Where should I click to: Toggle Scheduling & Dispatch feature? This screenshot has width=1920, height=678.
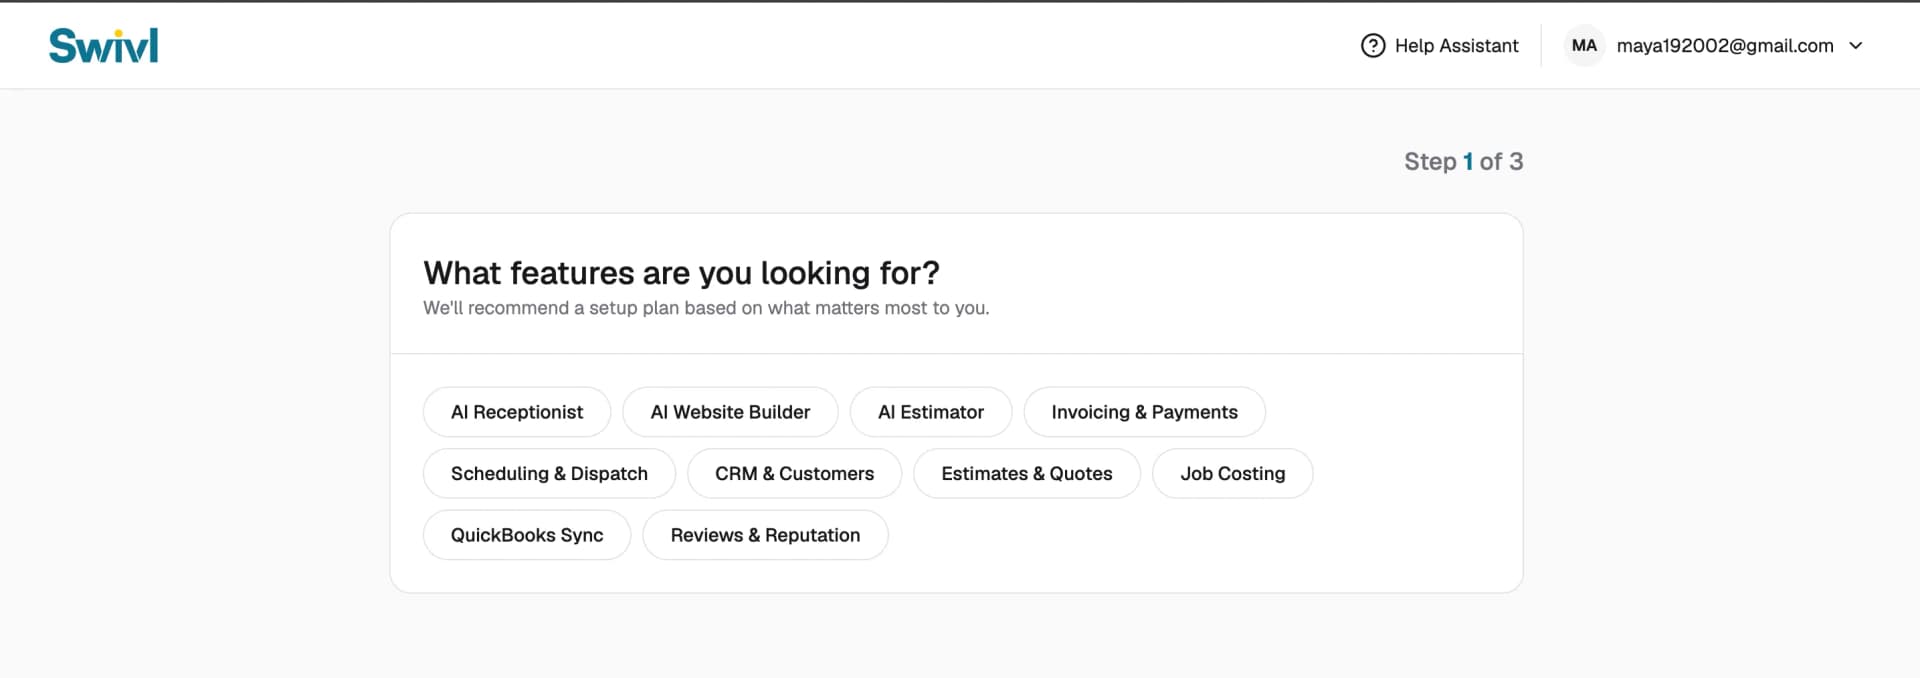click(x=549, y=474)
